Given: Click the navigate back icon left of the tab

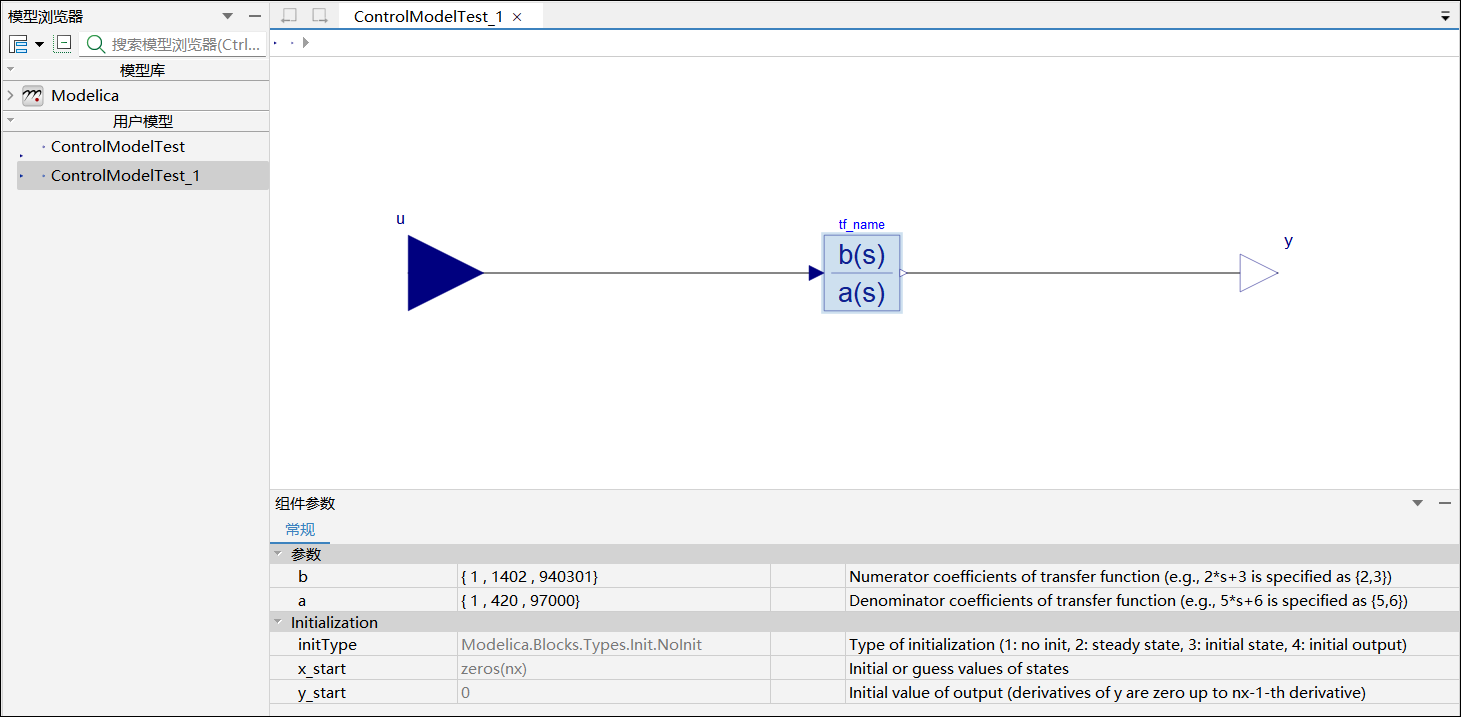Looking at the screenshot, I should pyautogui.click(x=289, y=16).
